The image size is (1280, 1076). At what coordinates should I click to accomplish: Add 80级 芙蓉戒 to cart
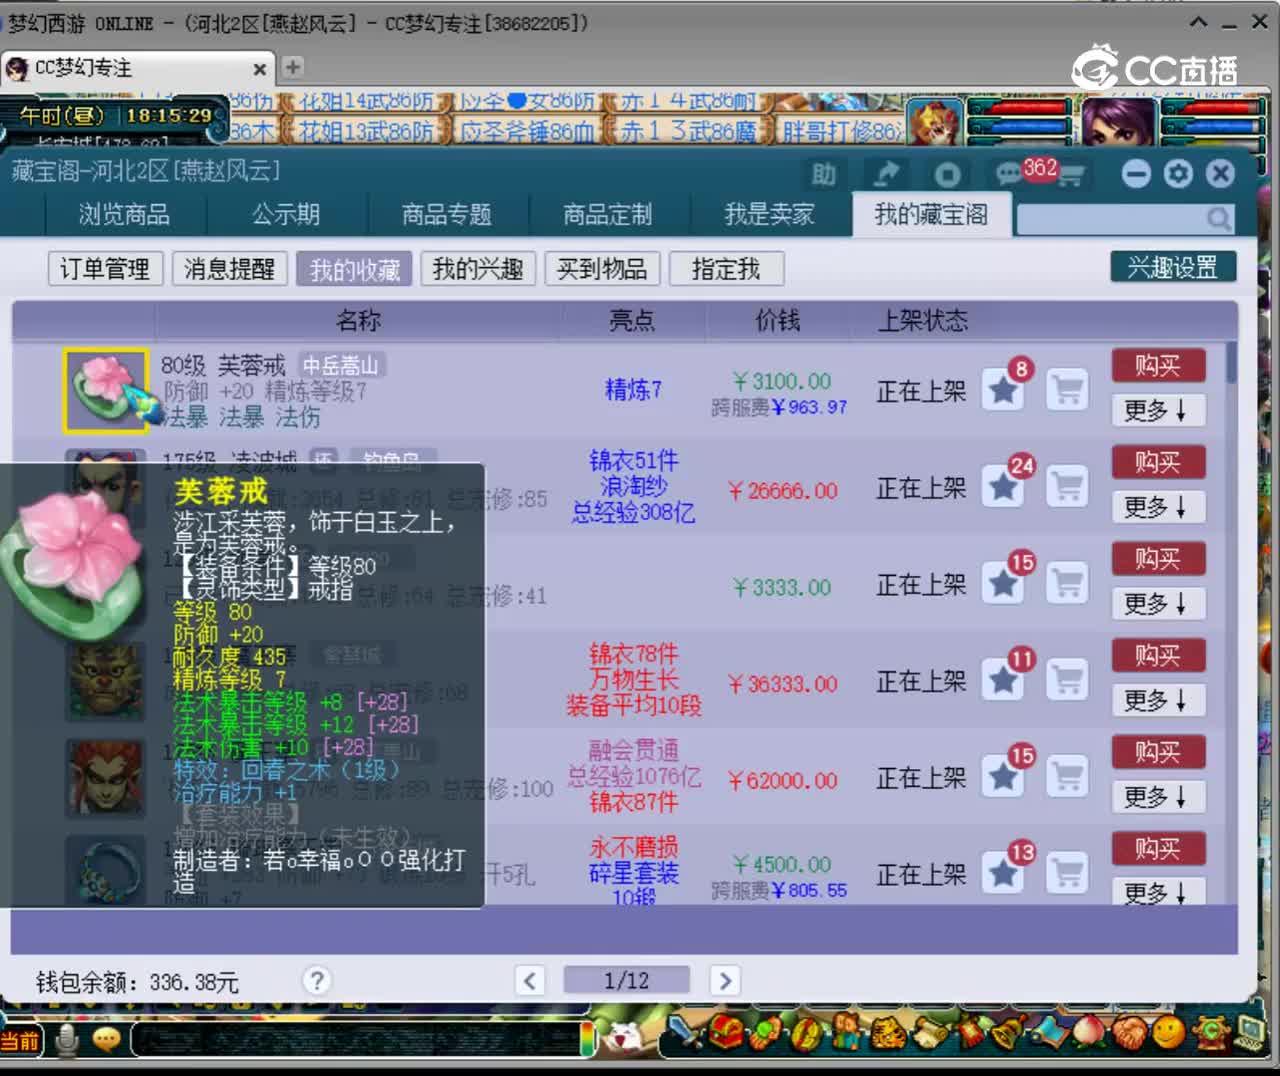click(1067, 390)
